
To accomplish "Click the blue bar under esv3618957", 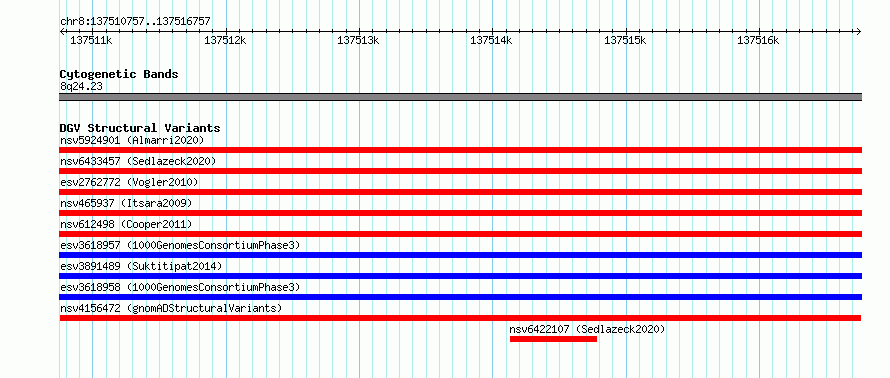I will point(460,255).
